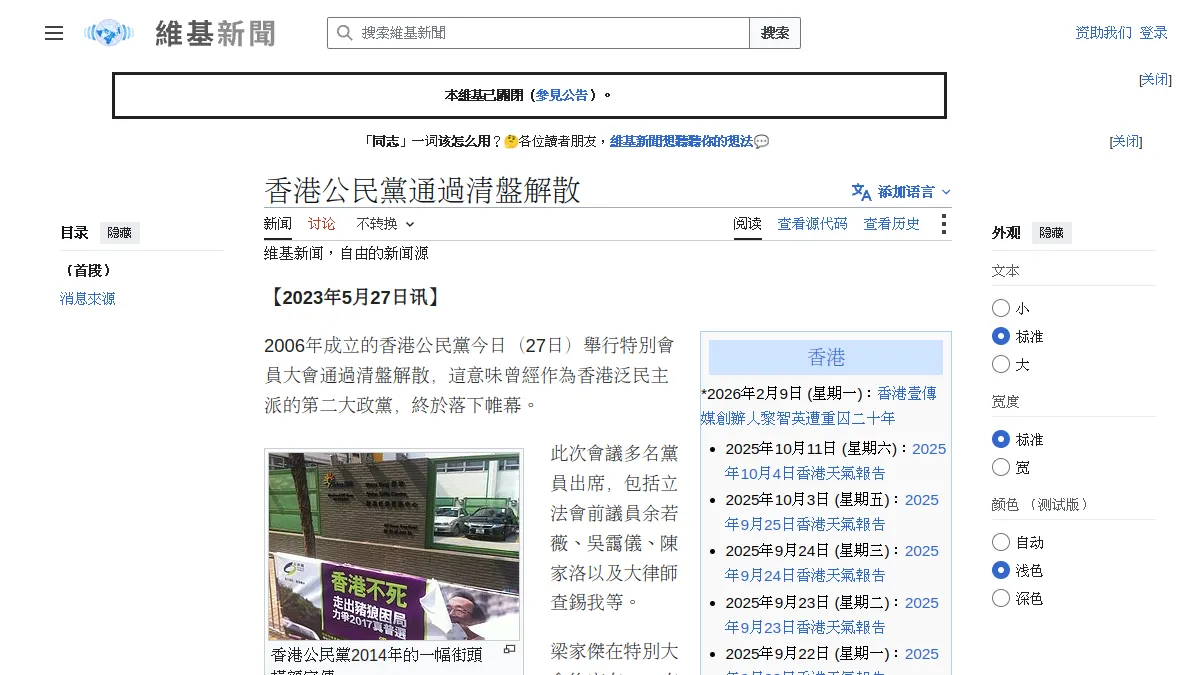Select color mode 自动

point(1001,542)
